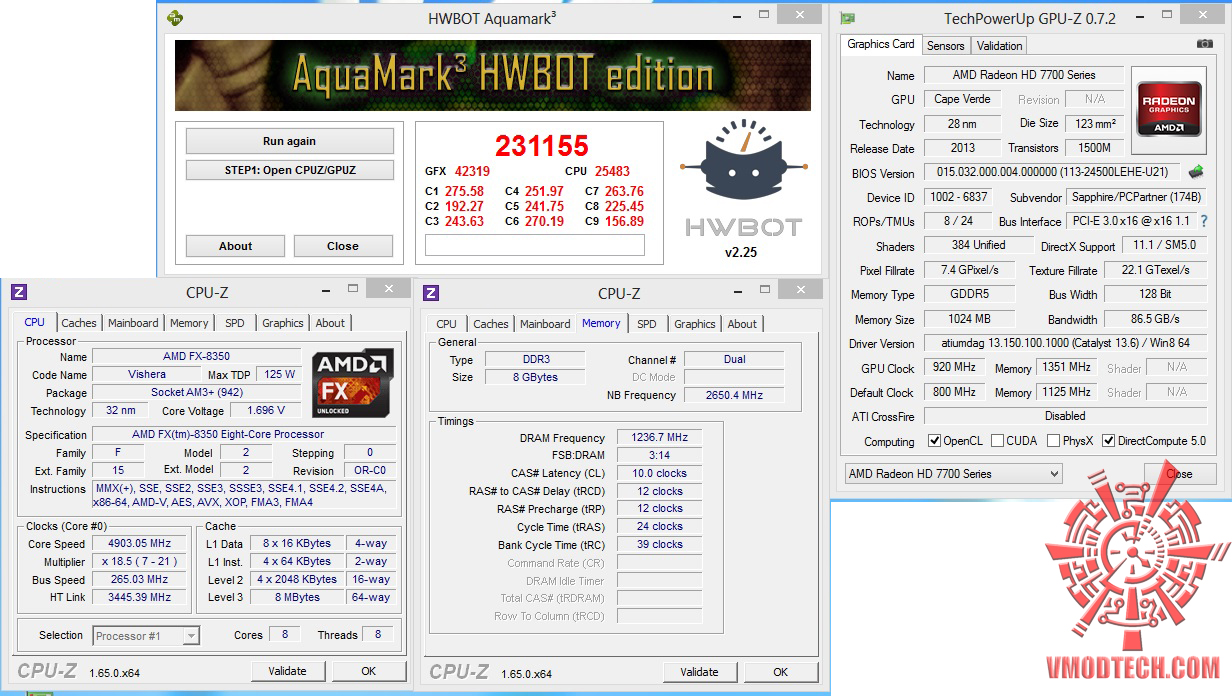Click the GFX 42319 score value
The width and height of the screenshot is (1232, 696).
472,171
